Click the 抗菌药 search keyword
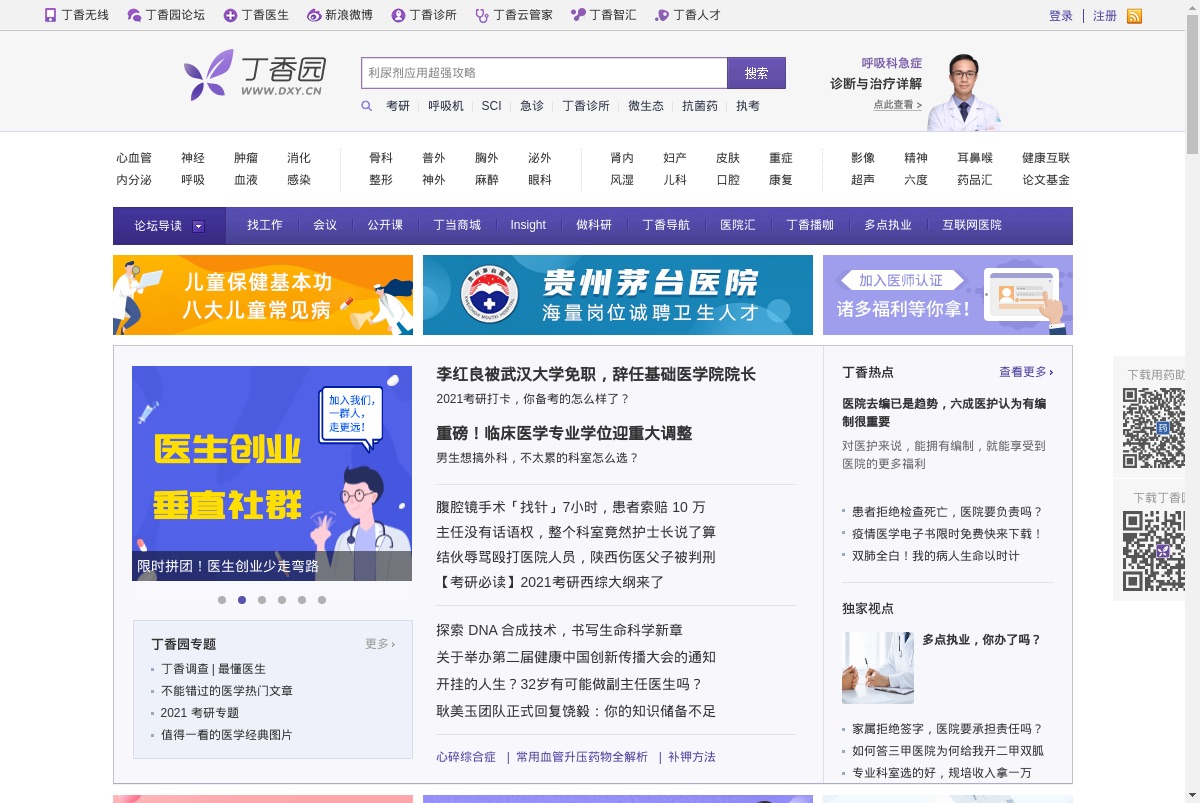Viewport: 1200px width, 803px height. (x=700, y=106)
